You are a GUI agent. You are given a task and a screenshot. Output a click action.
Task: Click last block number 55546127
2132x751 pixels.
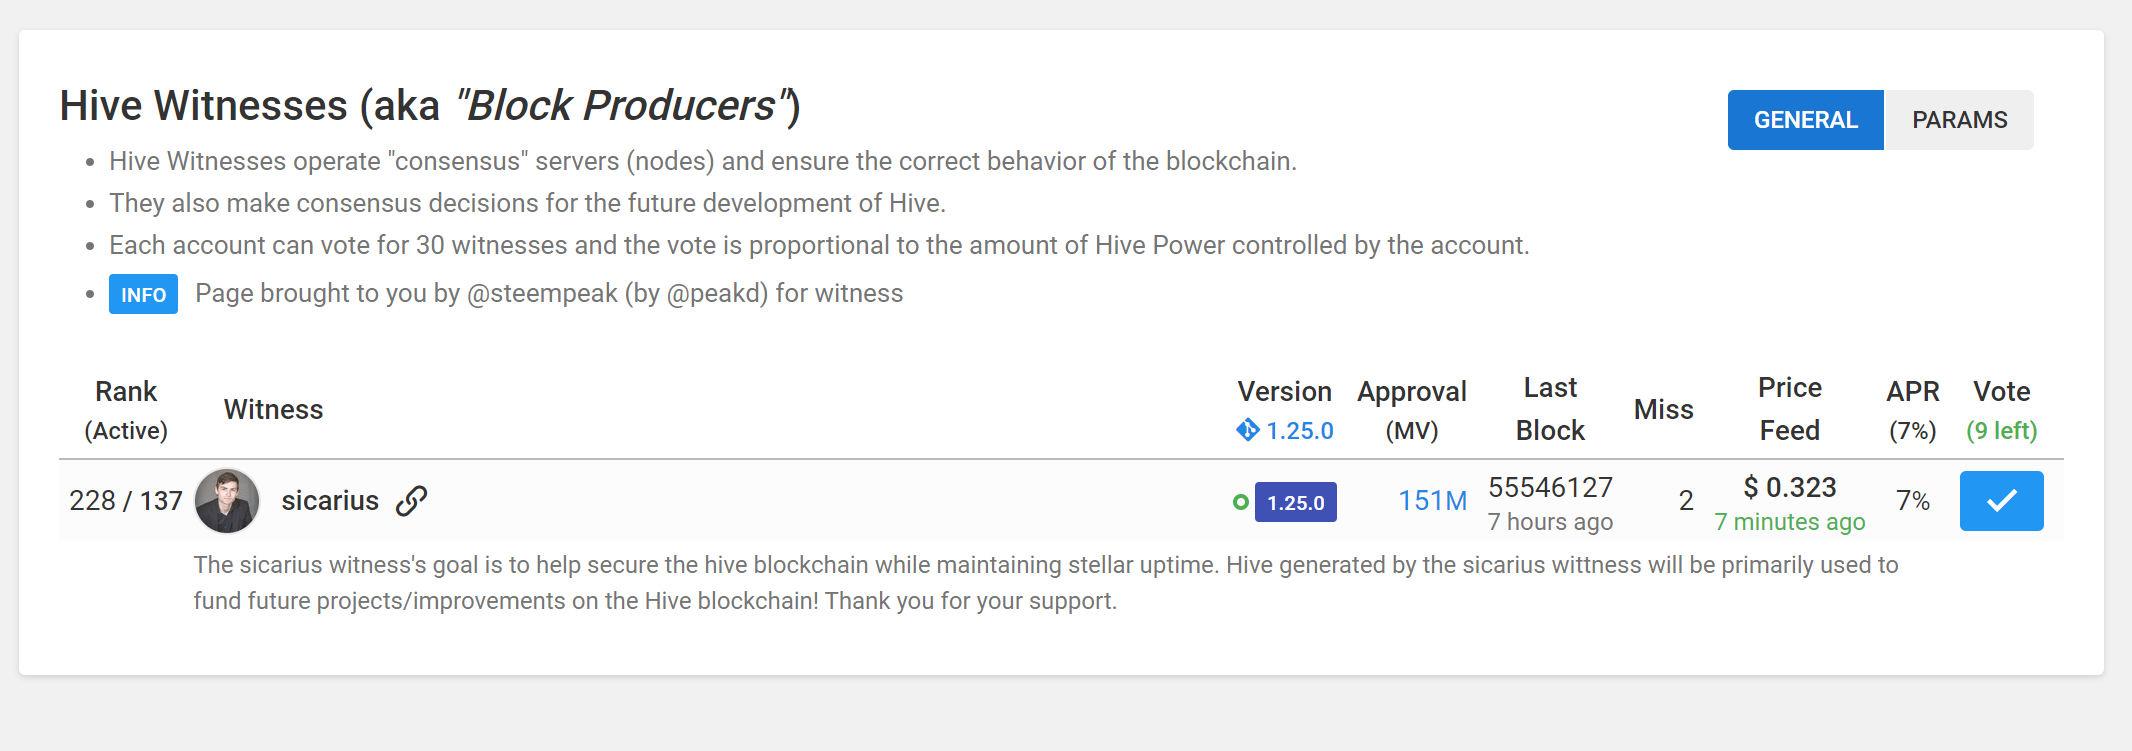coord(1550,487)
